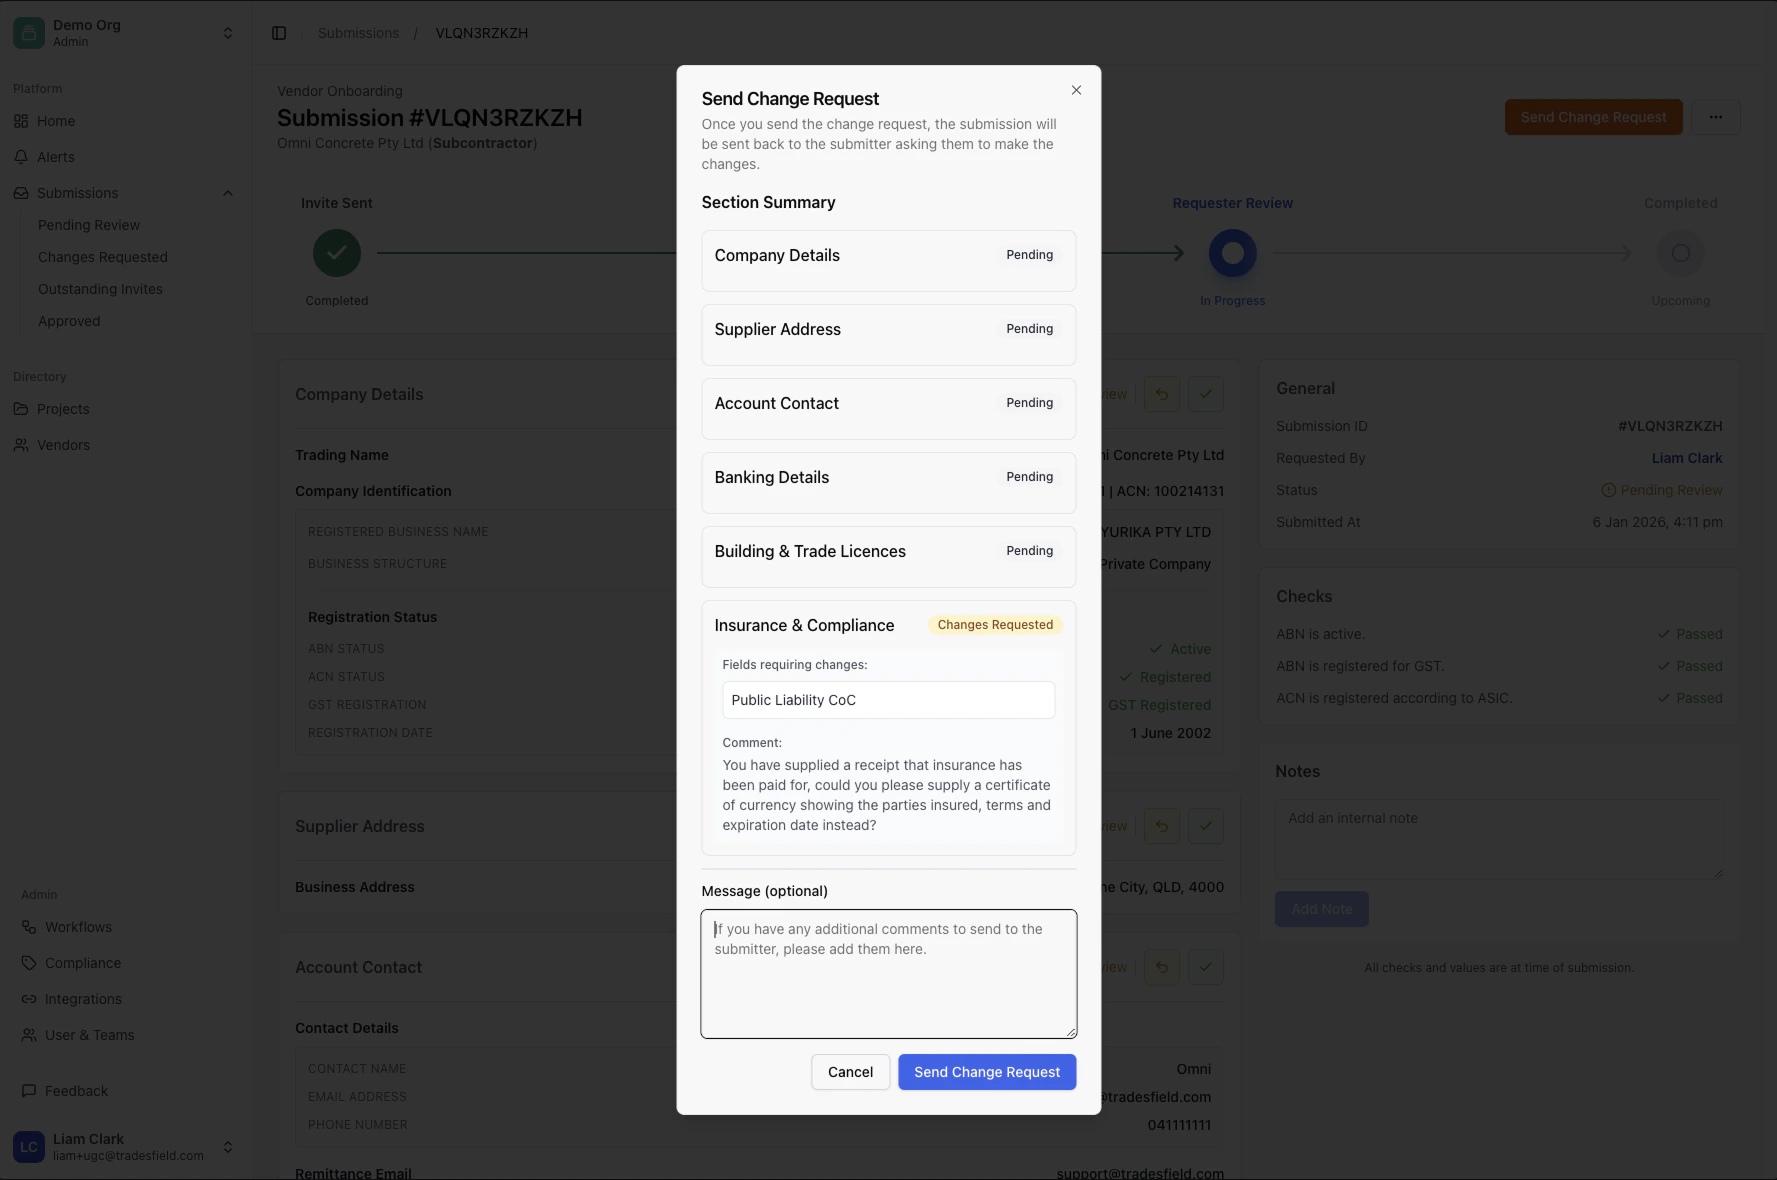Cancel the change request dialog
This screenshot has width=1777, height=1180.
(x=850, y=1071)
